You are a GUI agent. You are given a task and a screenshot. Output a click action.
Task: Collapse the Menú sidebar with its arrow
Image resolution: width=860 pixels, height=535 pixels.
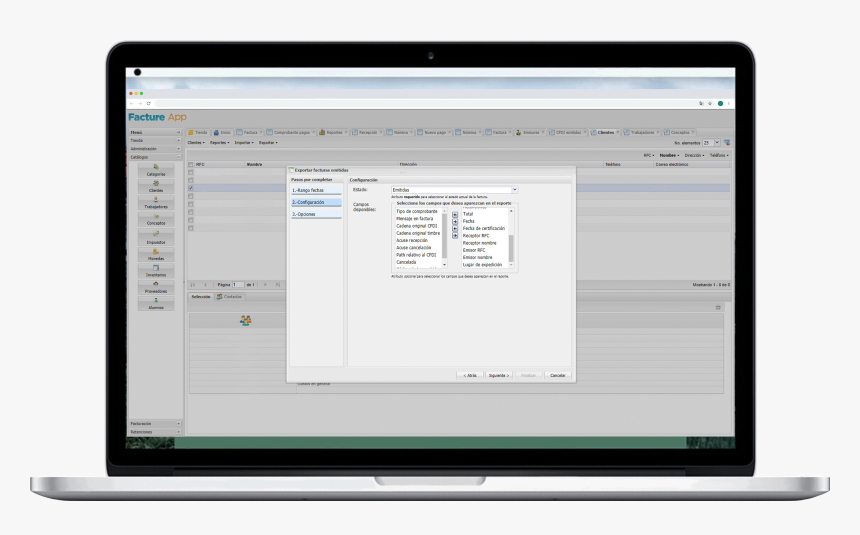tap(178, 132)
